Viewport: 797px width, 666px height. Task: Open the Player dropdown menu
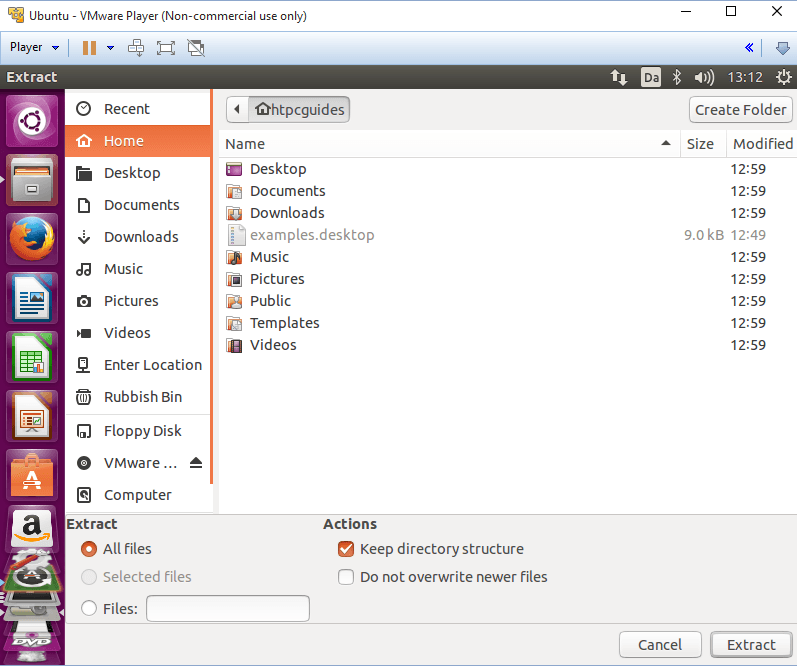[35, 47]
